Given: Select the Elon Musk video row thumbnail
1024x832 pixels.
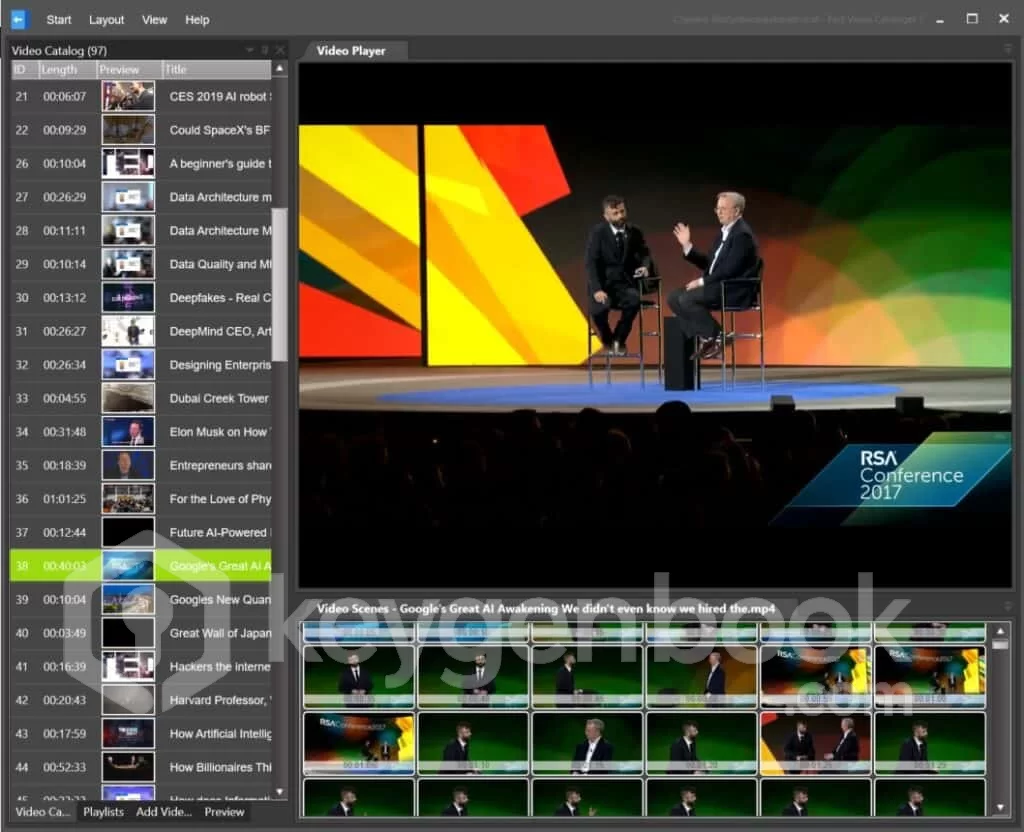Looking at the screenshot, I should coord(128,432).
